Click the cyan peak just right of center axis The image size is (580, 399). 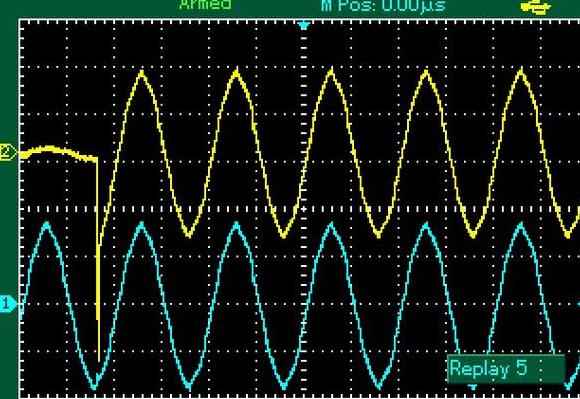331,225
